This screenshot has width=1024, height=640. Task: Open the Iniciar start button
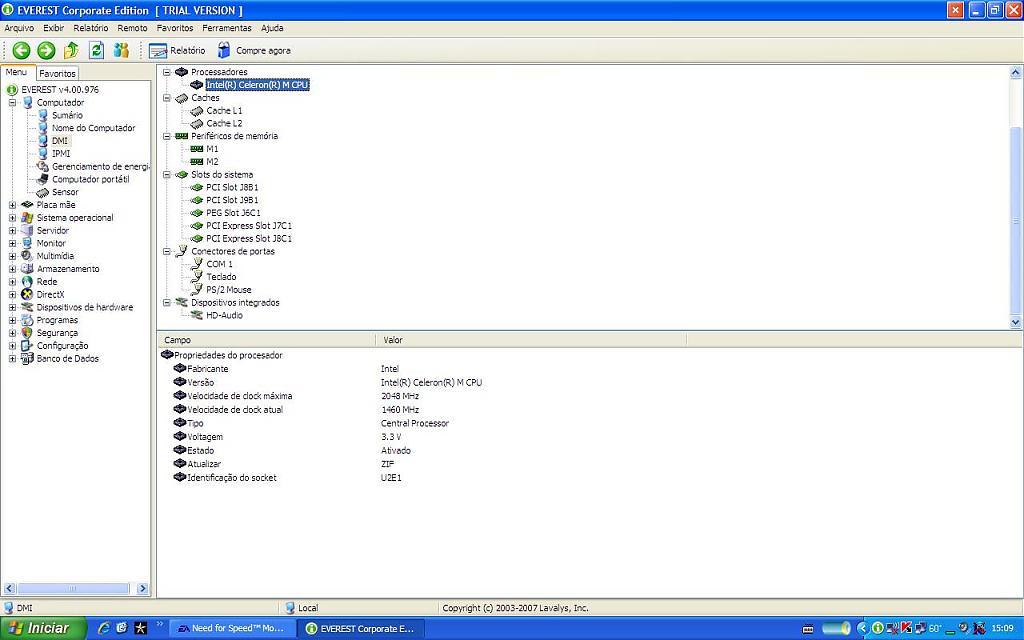43,628
